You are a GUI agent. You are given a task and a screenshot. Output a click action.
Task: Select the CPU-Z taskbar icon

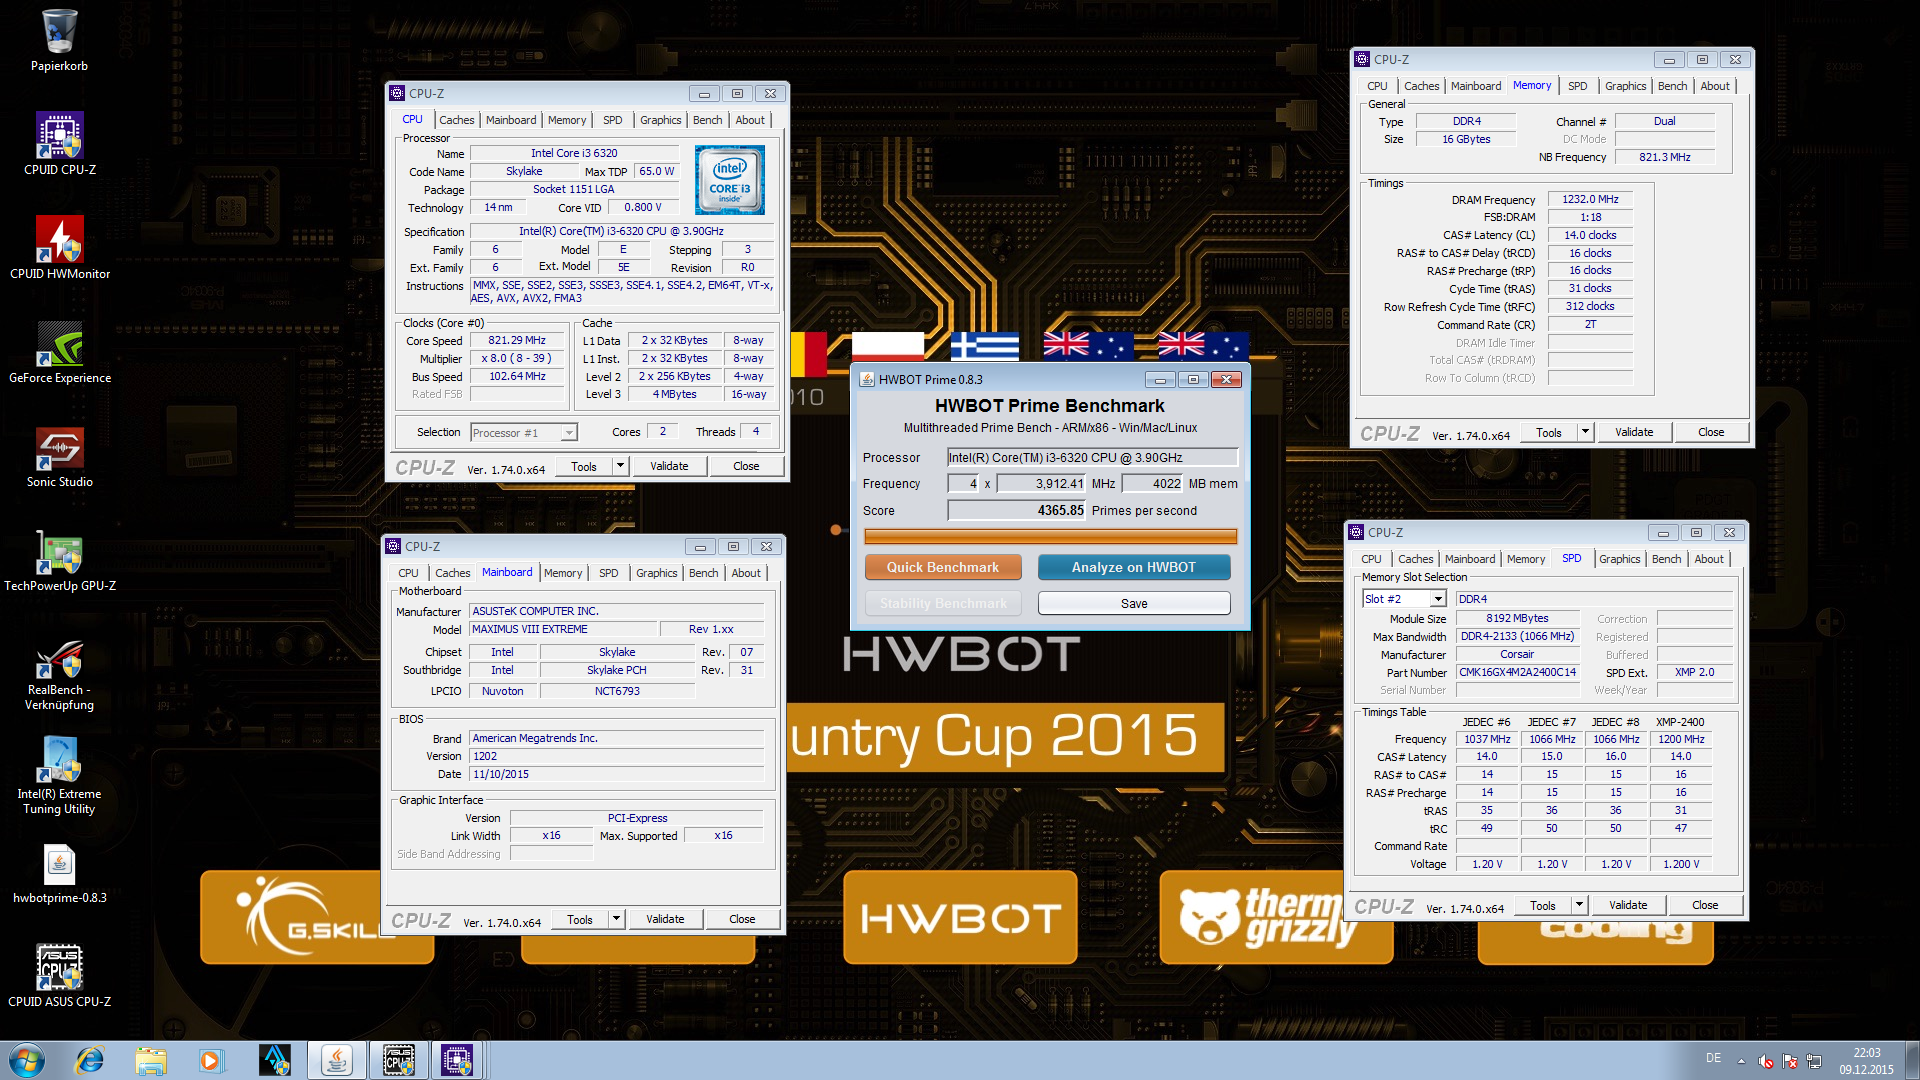[x=457, y=1060]
